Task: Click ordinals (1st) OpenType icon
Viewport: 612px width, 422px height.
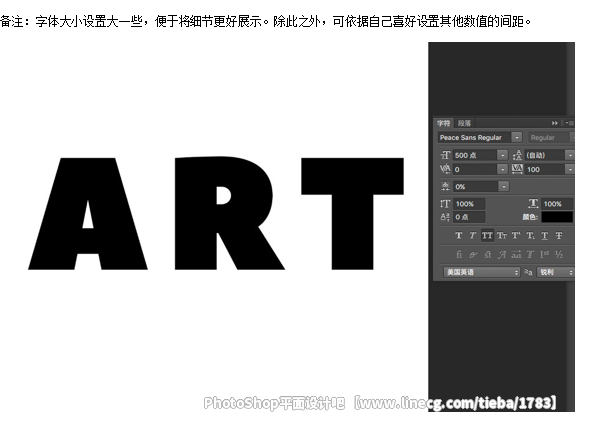Action: point(544,255)
